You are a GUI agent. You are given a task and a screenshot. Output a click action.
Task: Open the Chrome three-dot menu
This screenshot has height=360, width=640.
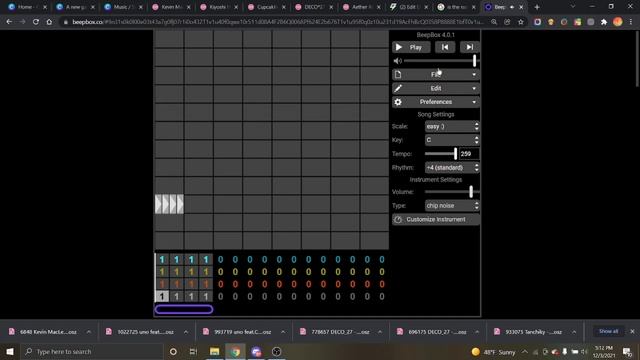(631, 22)
